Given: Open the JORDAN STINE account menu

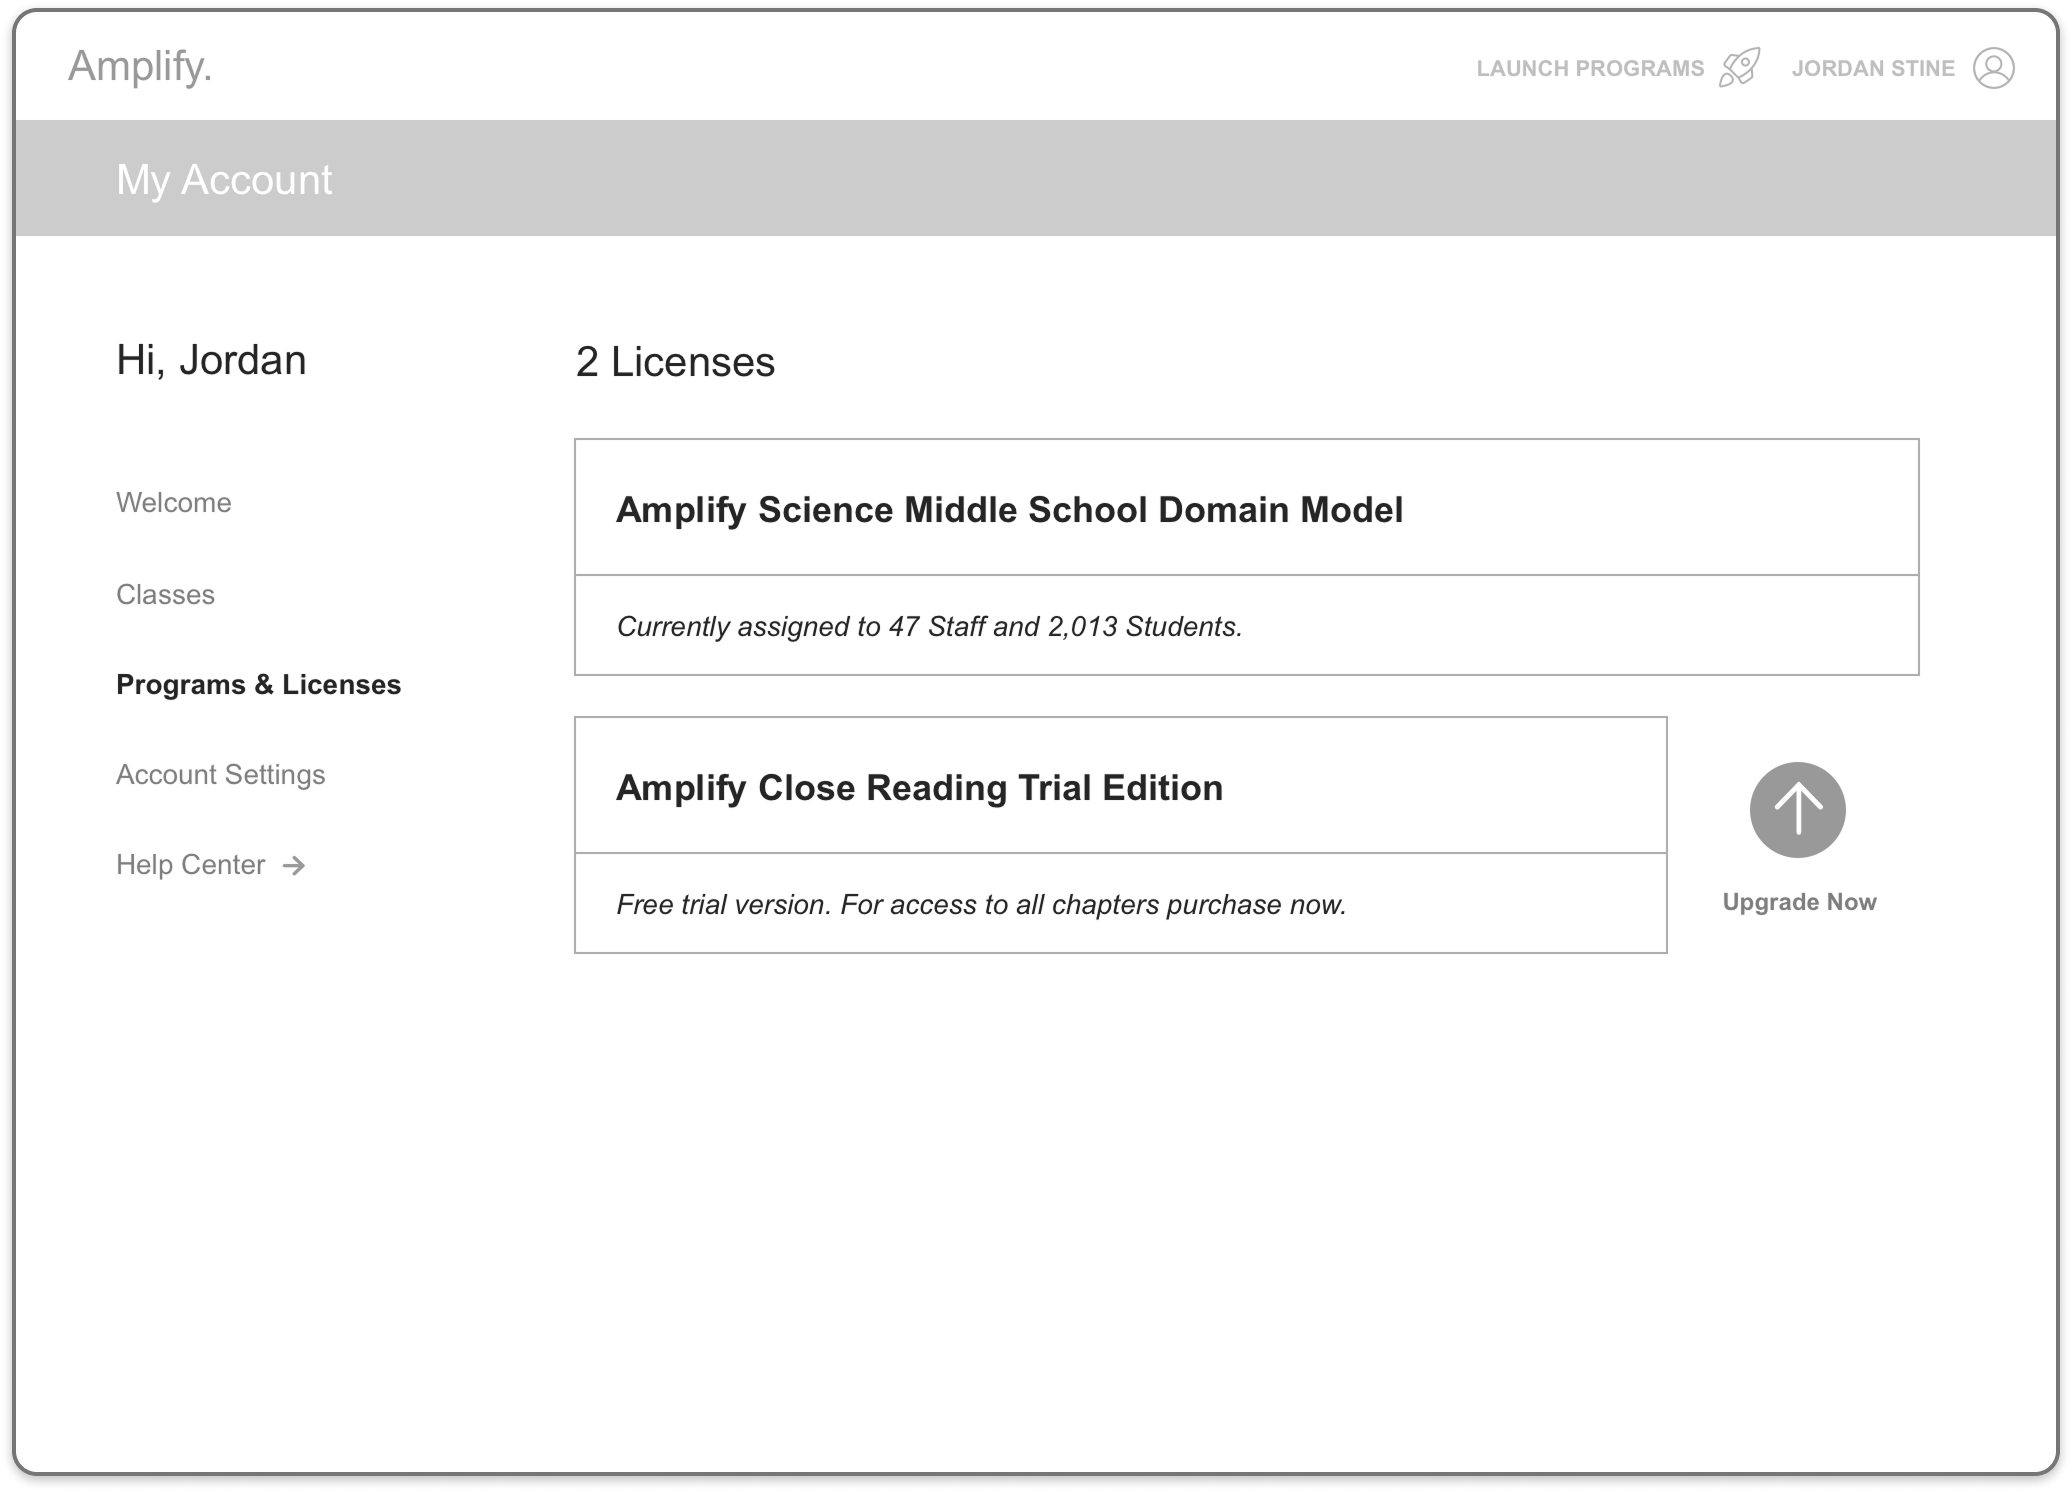Looking at the screenshot, I should click(x=1873, y=68).
